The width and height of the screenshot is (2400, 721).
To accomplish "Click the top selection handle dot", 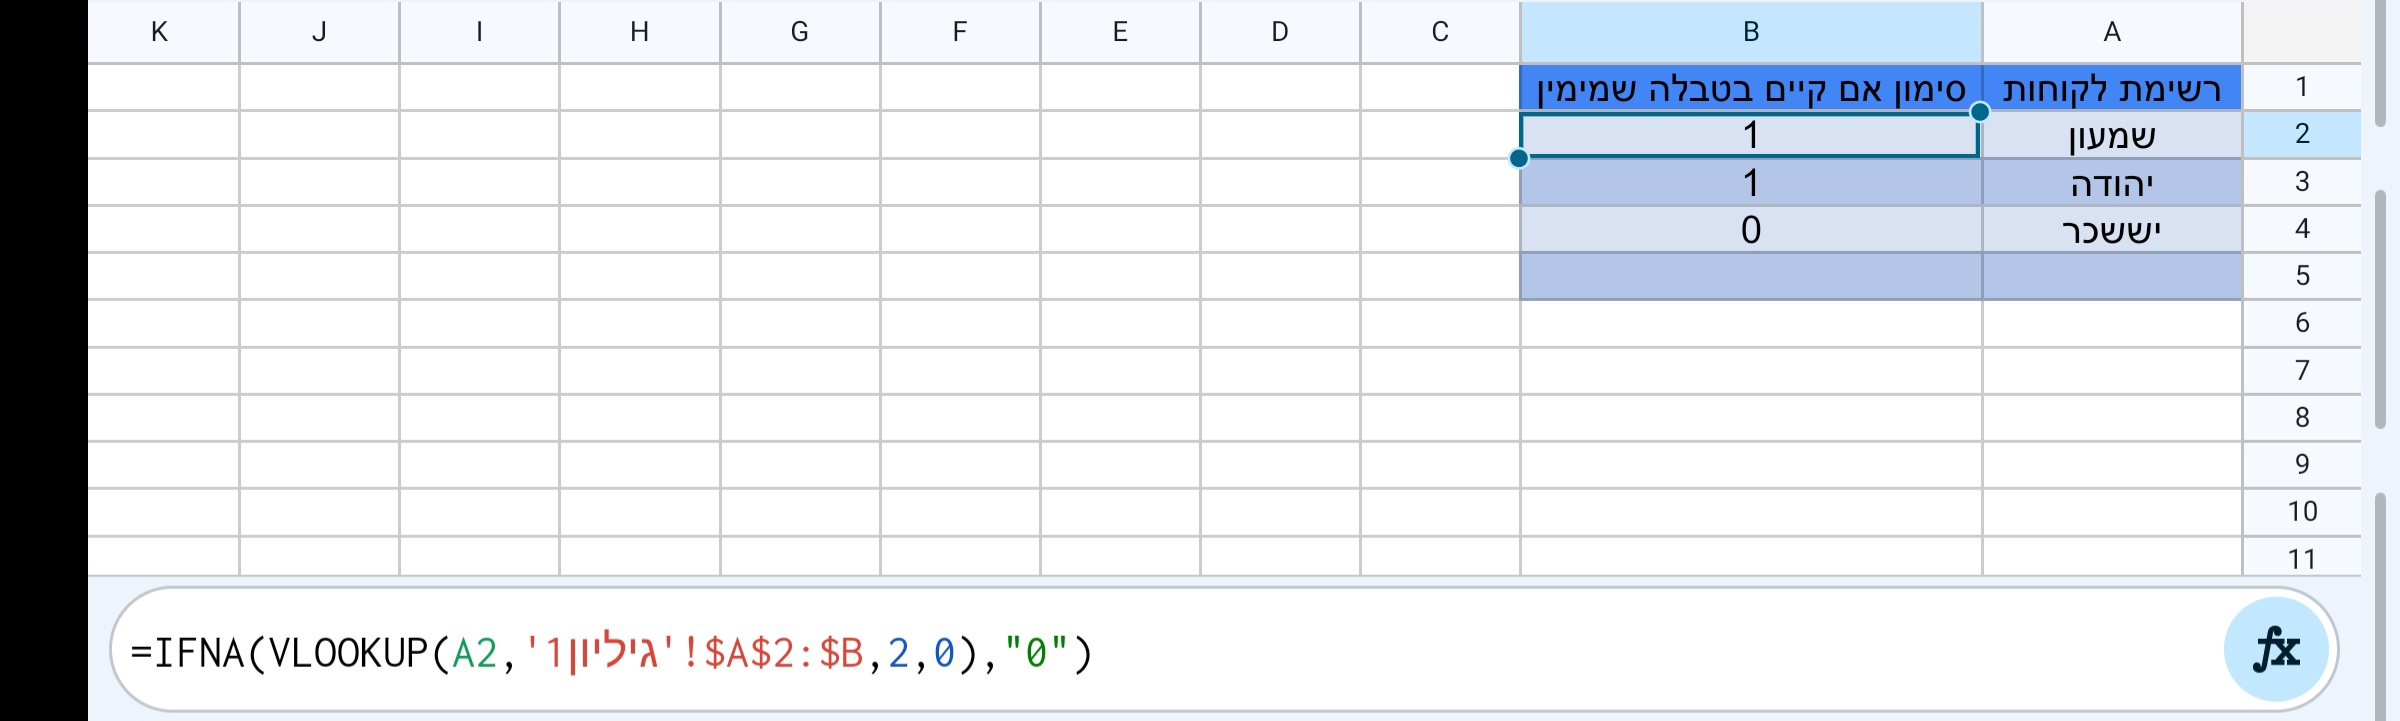I will click(x=1979, y=112).
